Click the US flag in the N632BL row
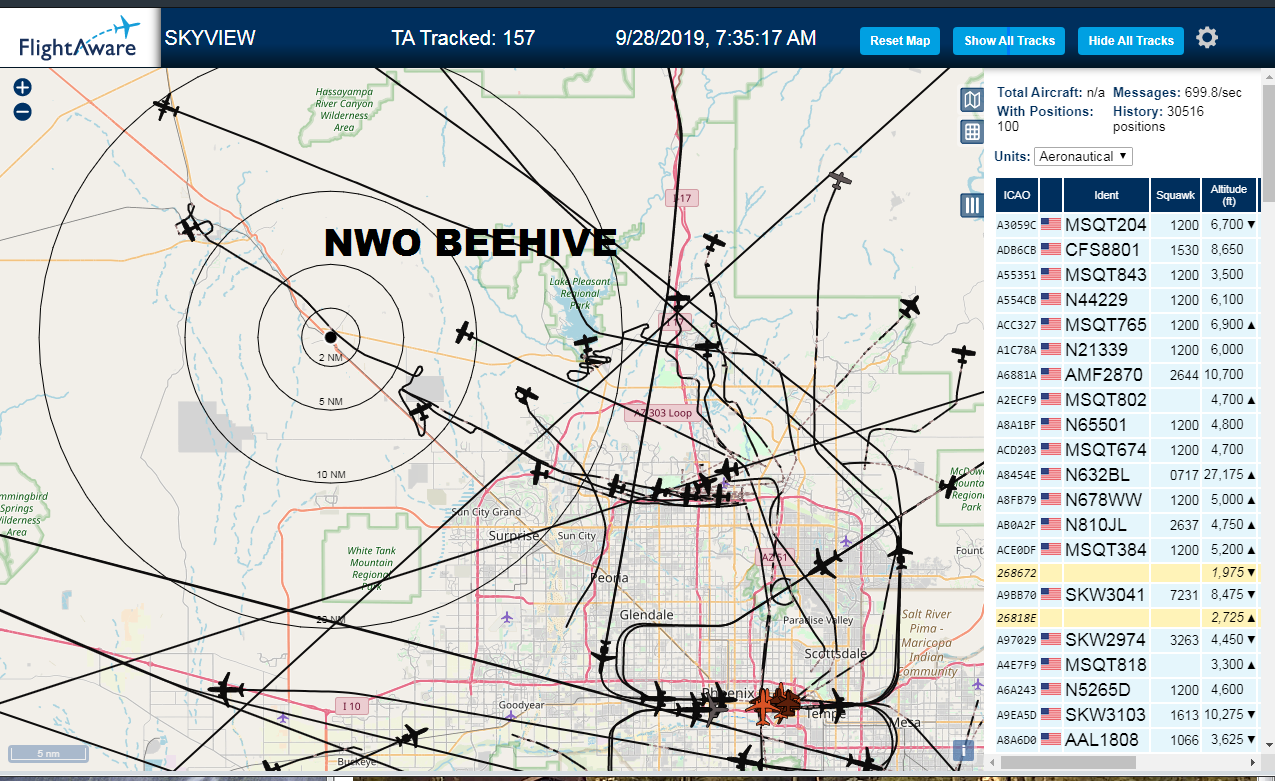Screen dimensions: 1275x781 pyautogui.click(x=1050, y=474)
